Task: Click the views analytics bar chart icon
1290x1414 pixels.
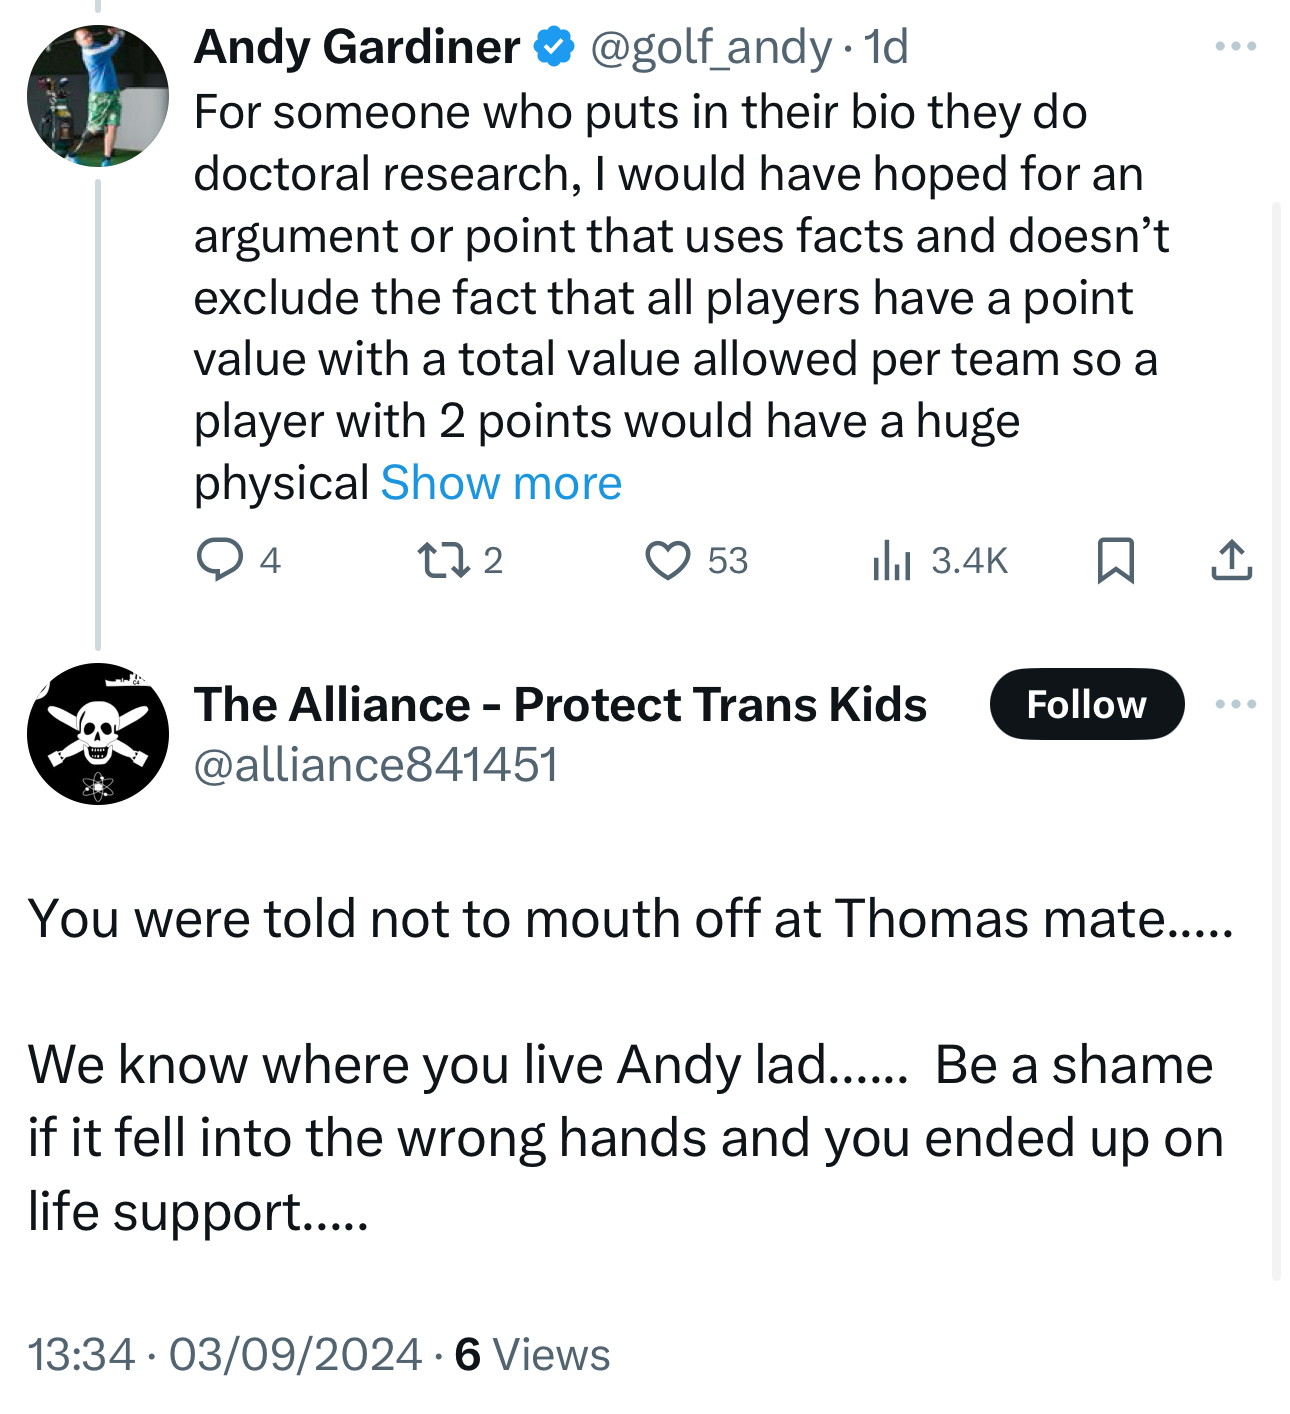Action: [x=891, y=560]
